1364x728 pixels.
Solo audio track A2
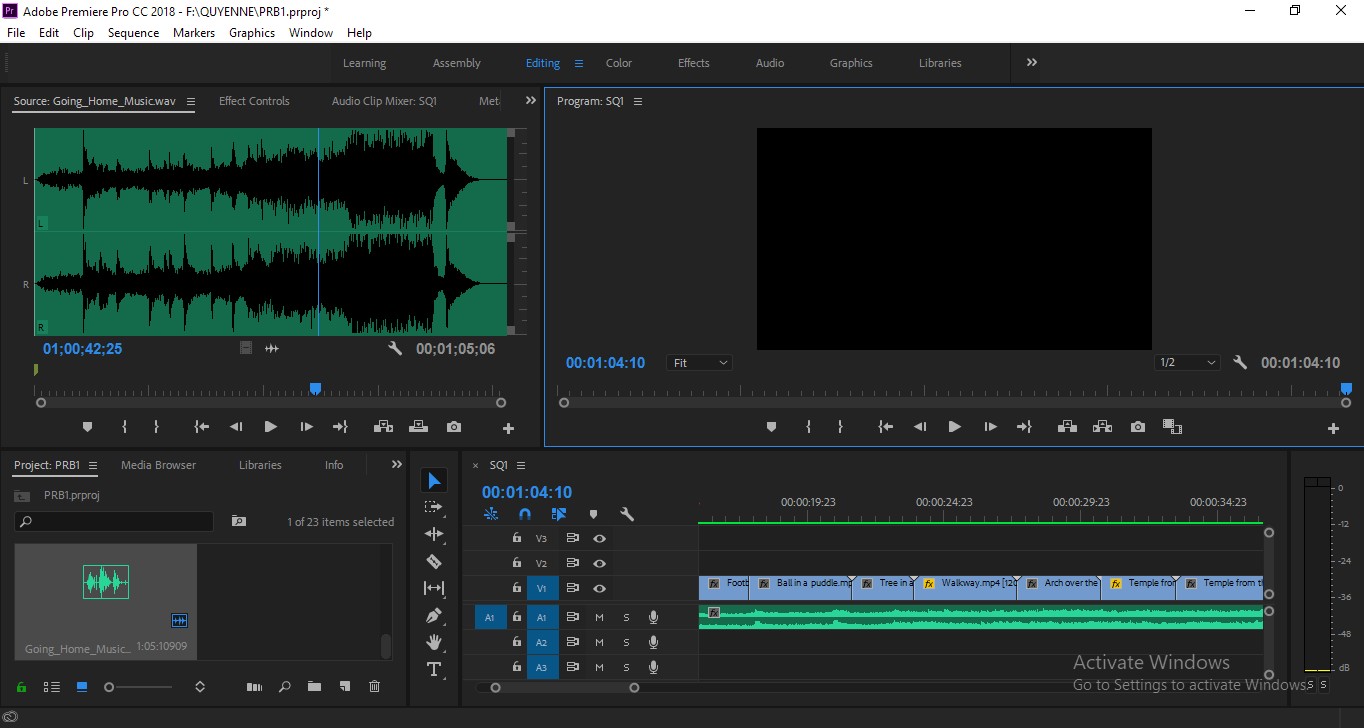pyautogui.click(x=626, y=642)
